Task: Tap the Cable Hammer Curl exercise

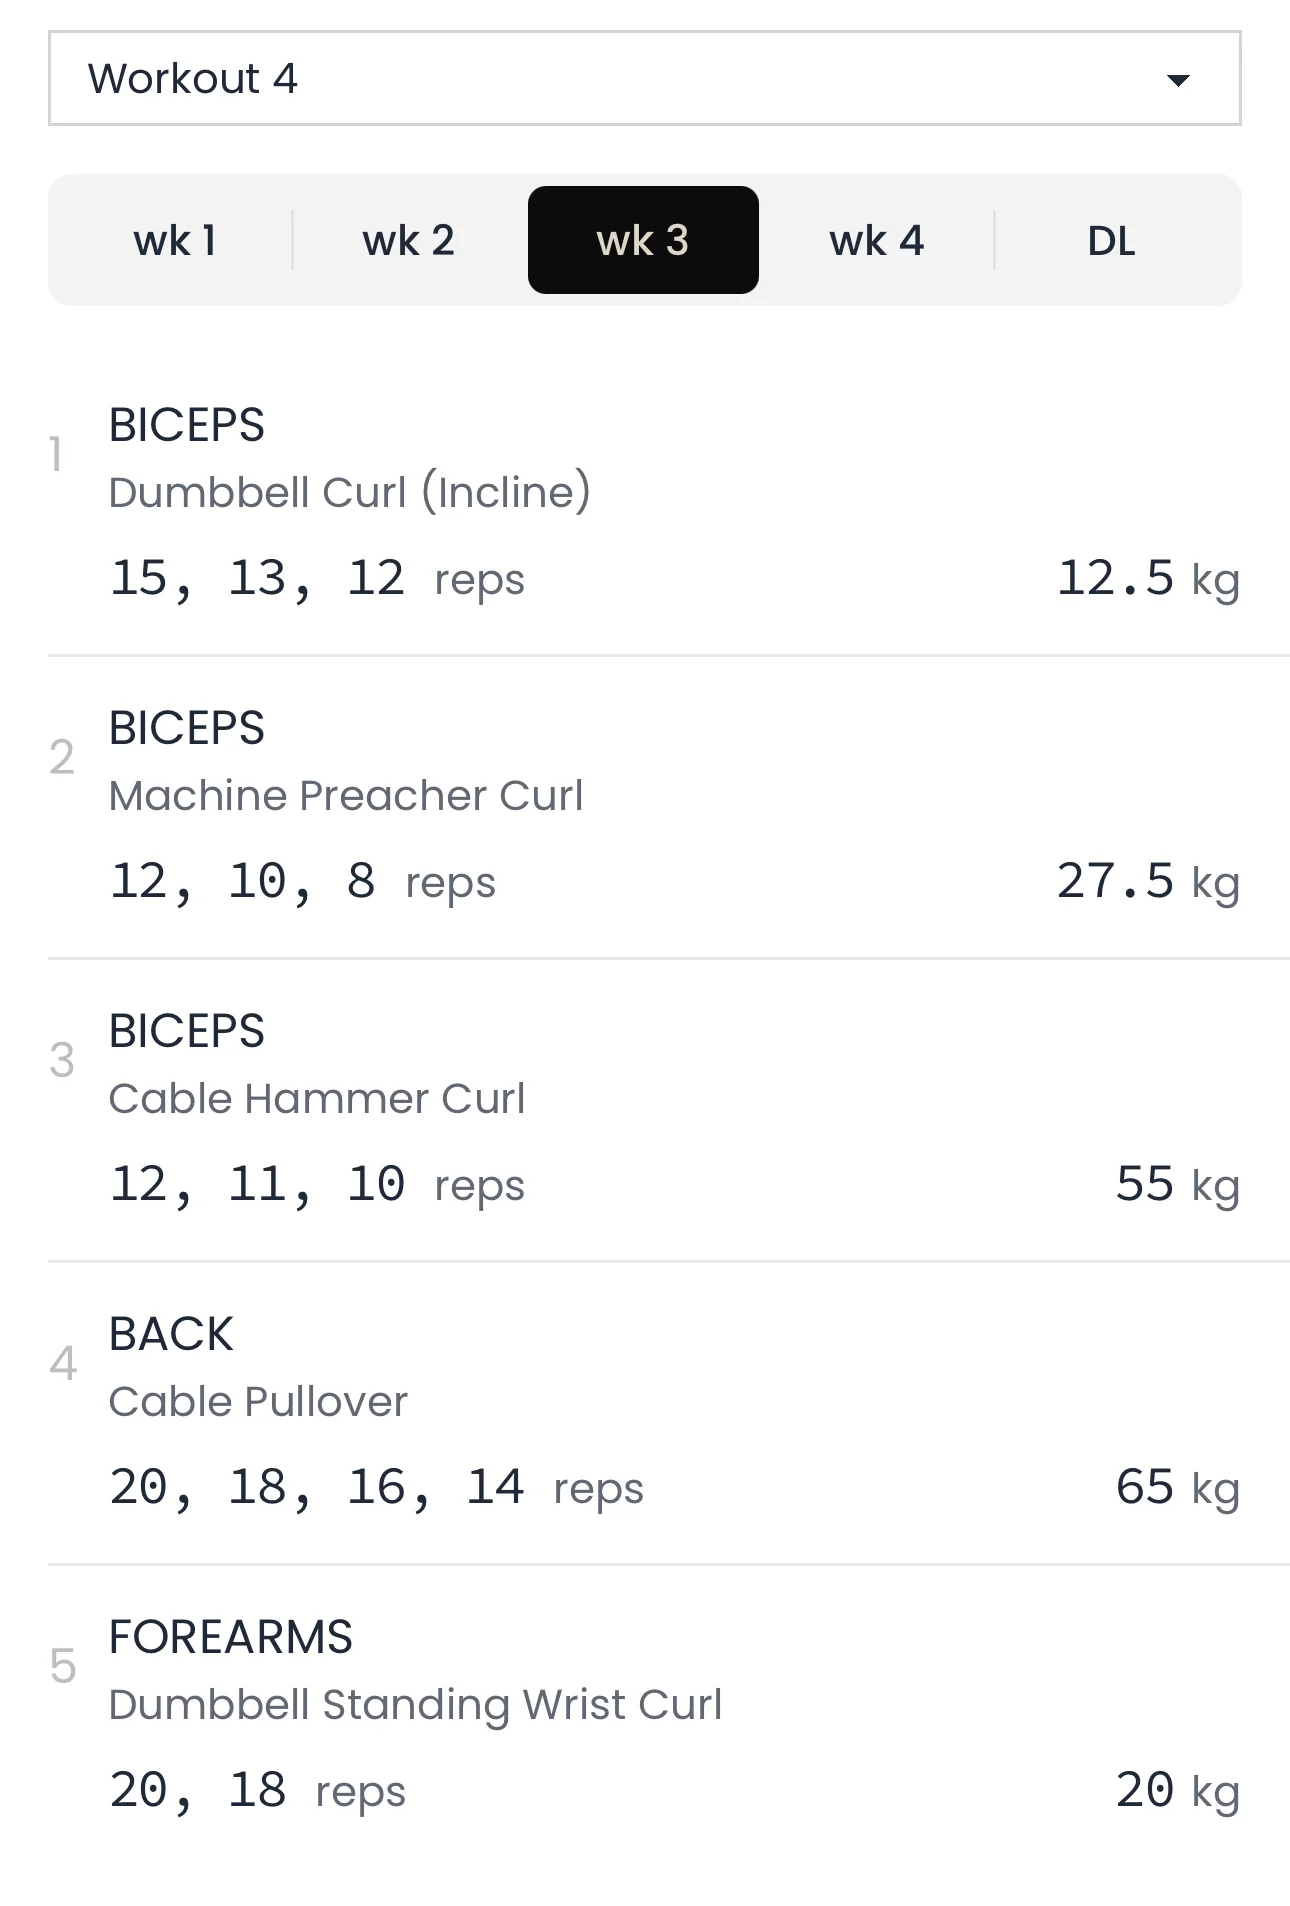Action: coord(316,1098)
